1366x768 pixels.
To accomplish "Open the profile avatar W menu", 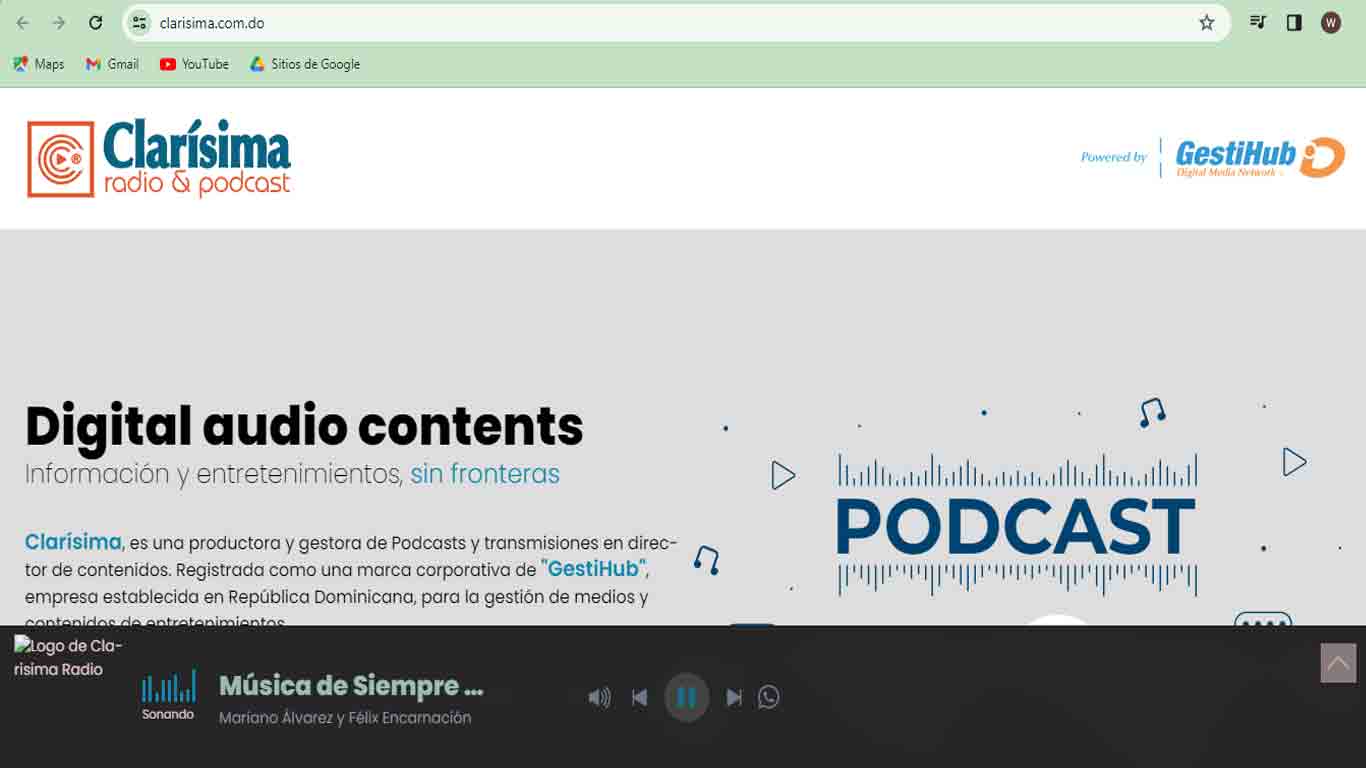I will [1331, 22].
